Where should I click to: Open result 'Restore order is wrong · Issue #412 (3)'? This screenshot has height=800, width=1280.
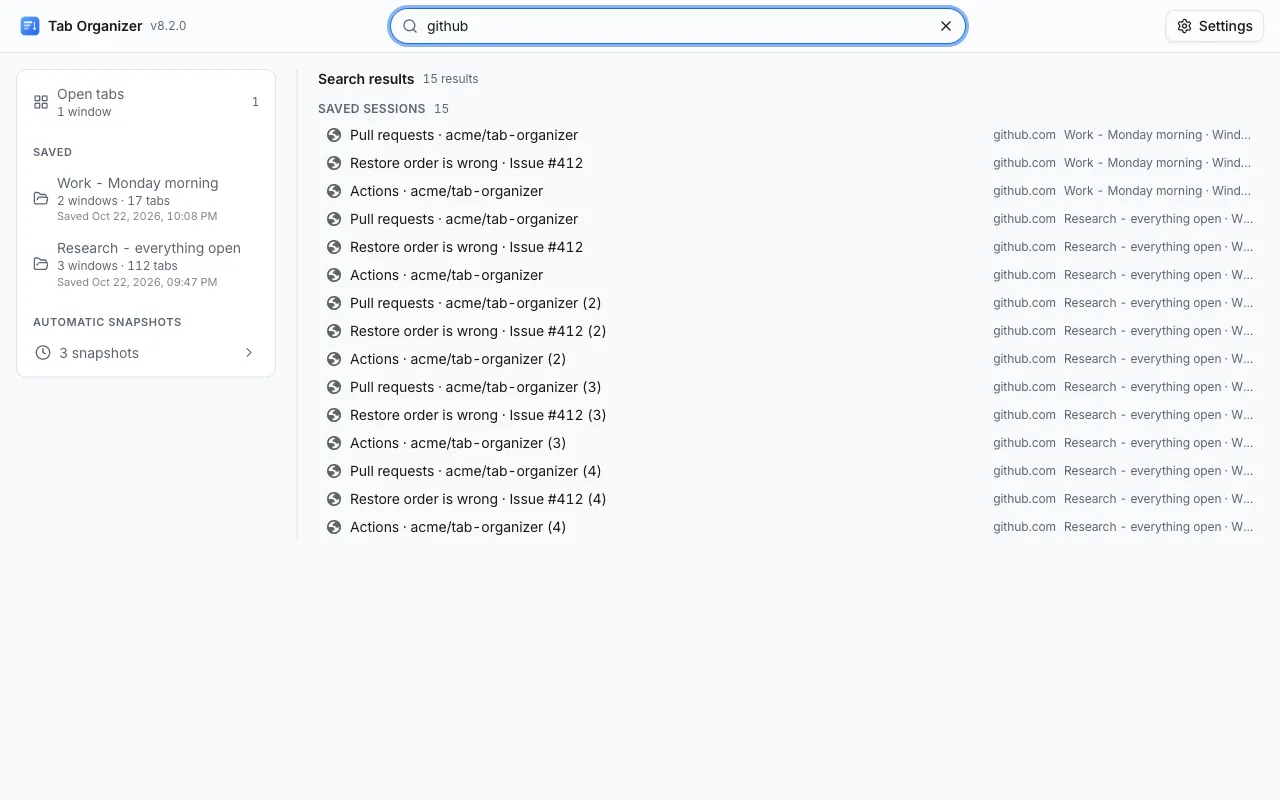pos(790,415)
